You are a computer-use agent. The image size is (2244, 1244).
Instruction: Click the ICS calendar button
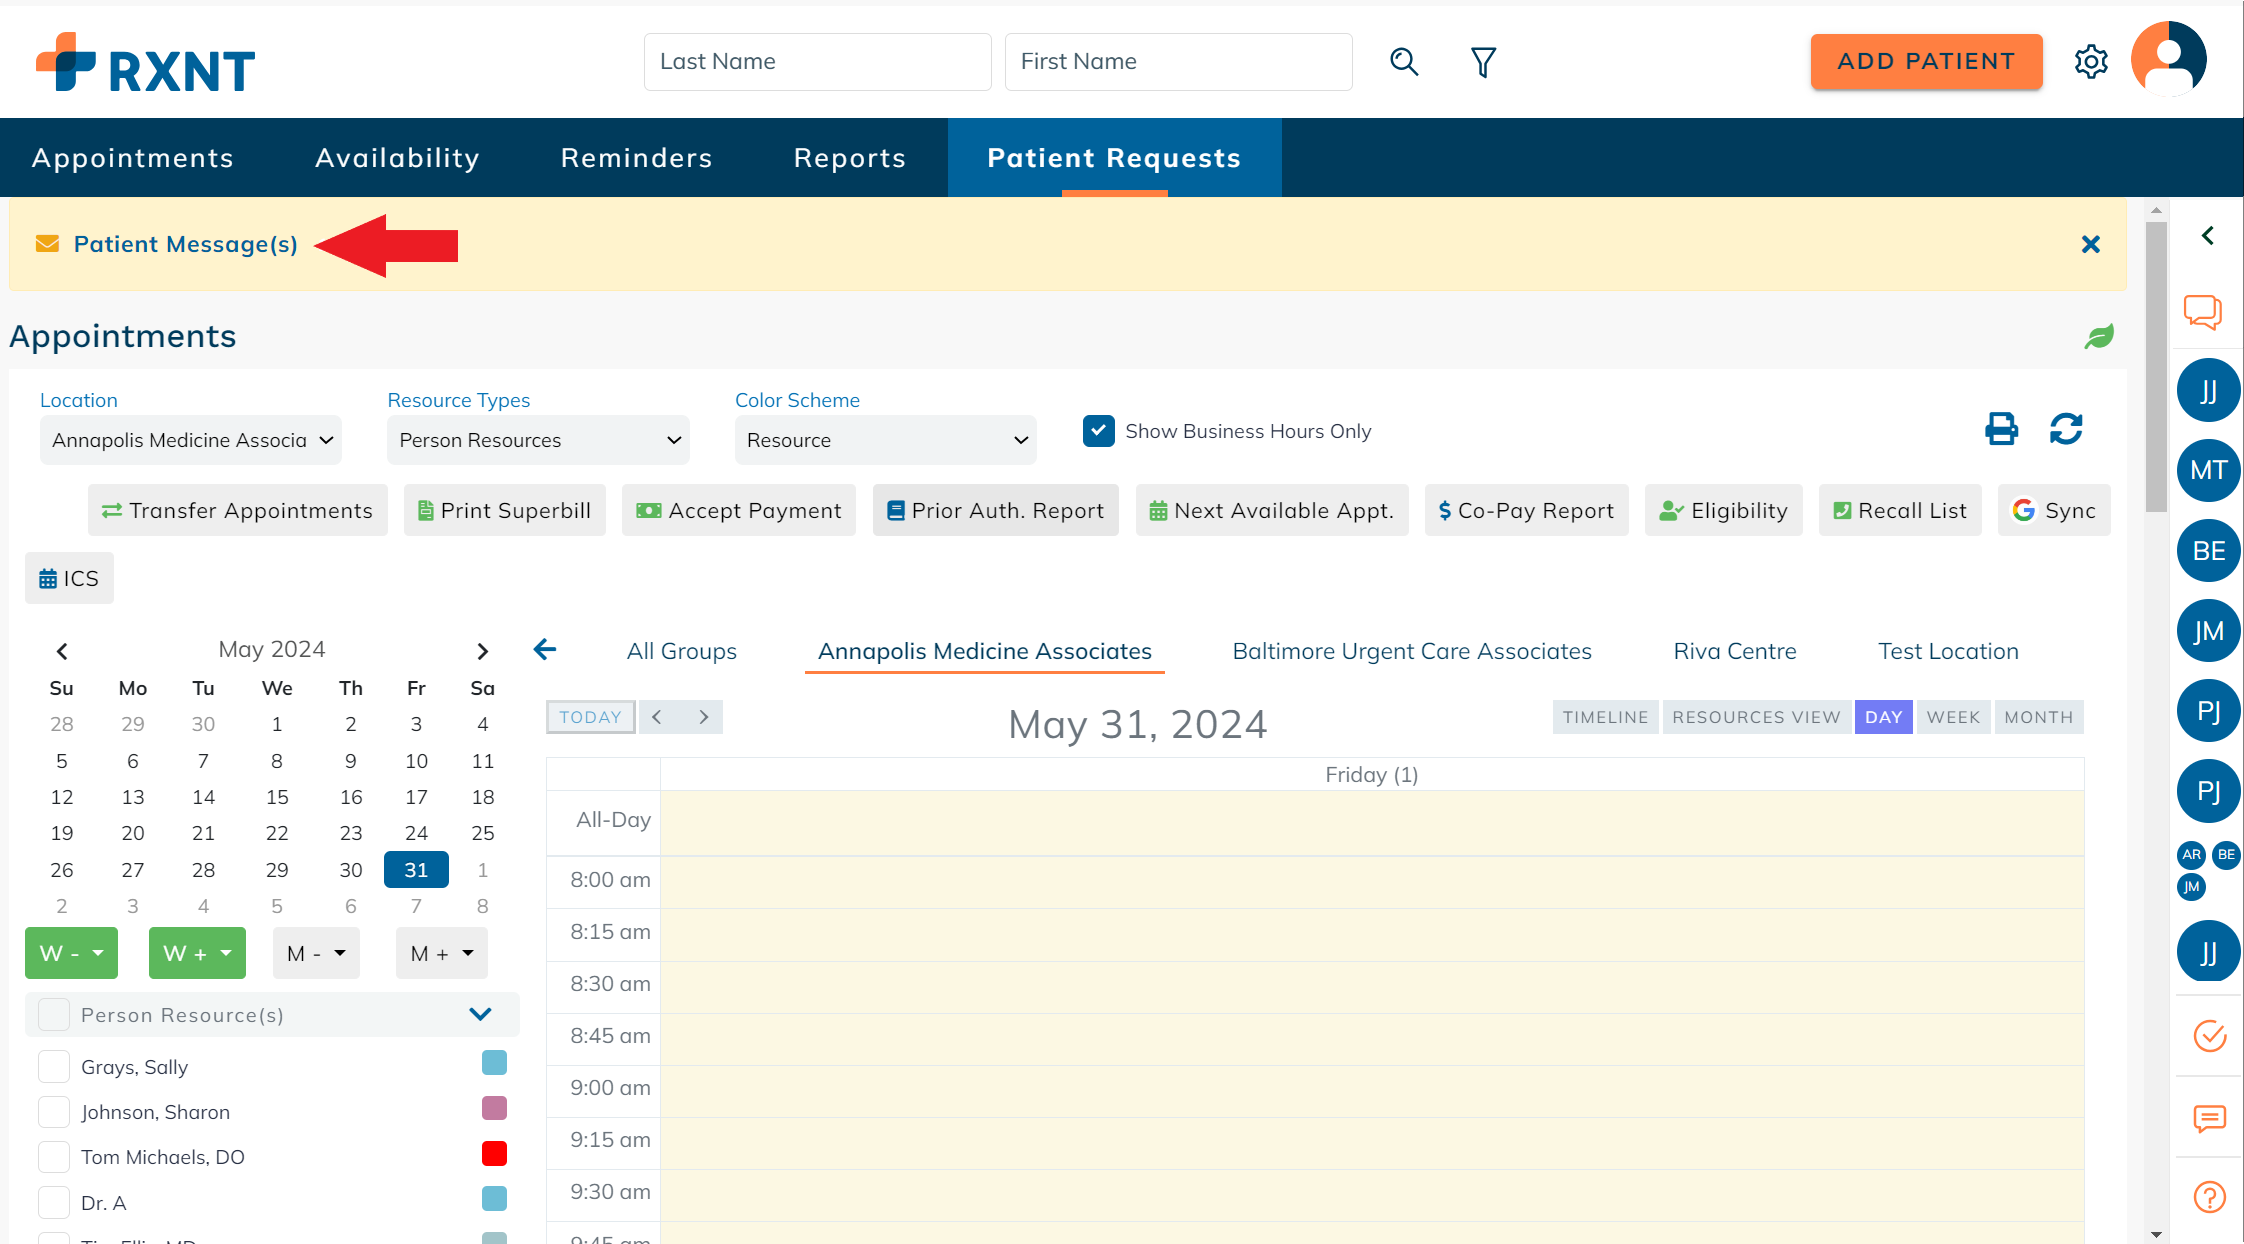coord(69,578)
